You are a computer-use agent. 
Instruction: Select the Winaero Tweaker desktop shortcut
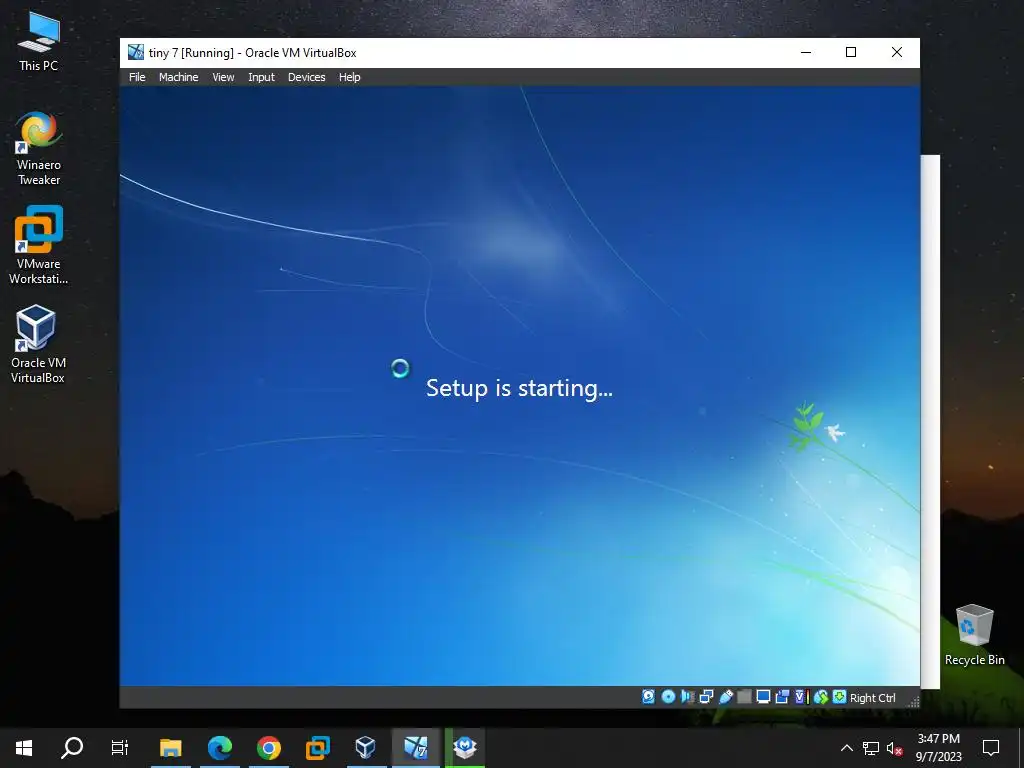point(39,148)
